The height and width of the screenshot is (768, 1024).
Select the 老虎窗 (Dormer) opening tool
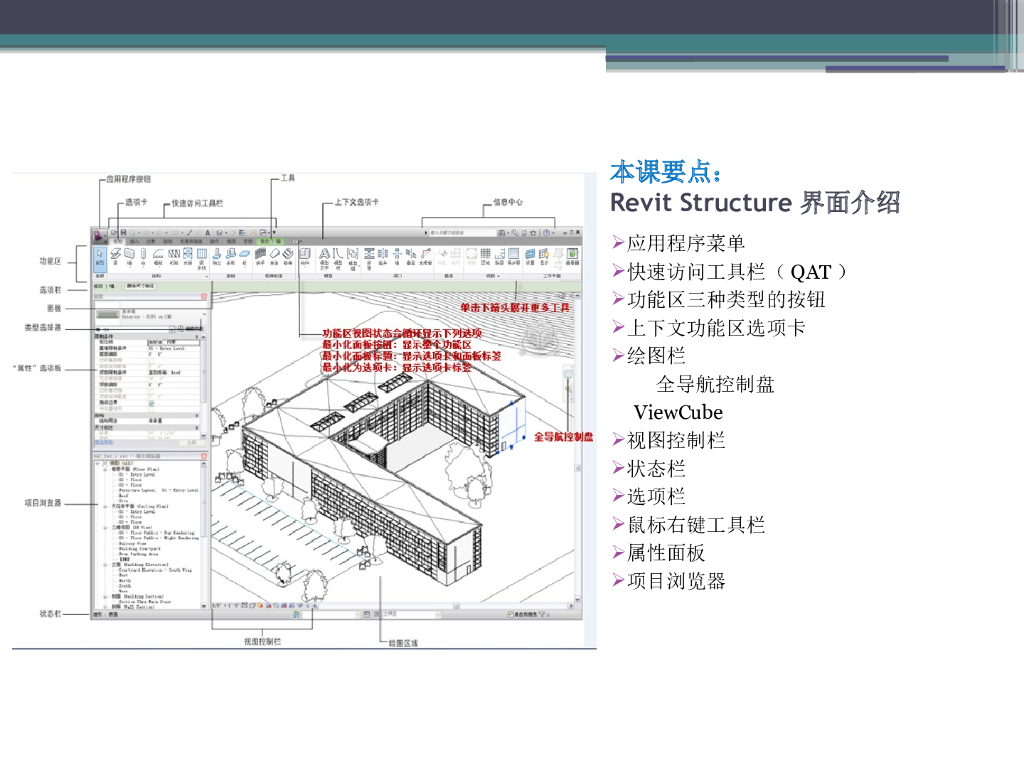(x=426, y=257)
